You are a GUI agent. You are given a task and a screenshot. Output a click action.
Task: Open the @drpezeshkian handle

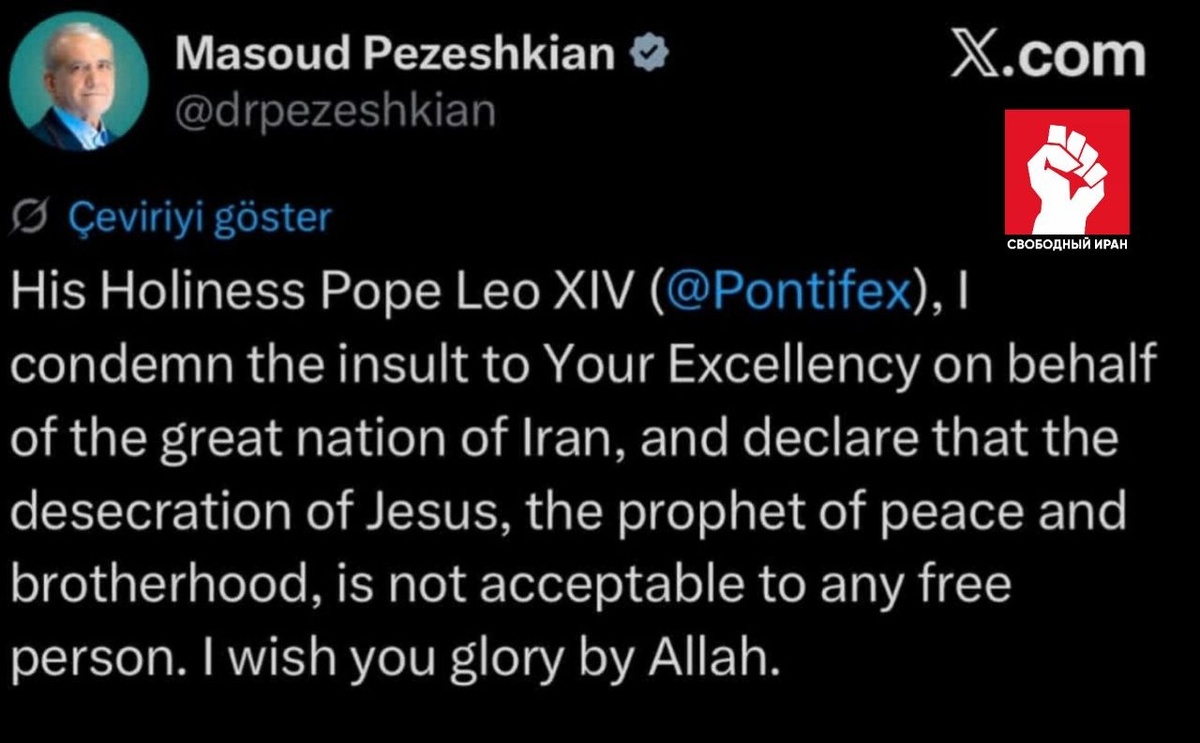tap(335, 112)
